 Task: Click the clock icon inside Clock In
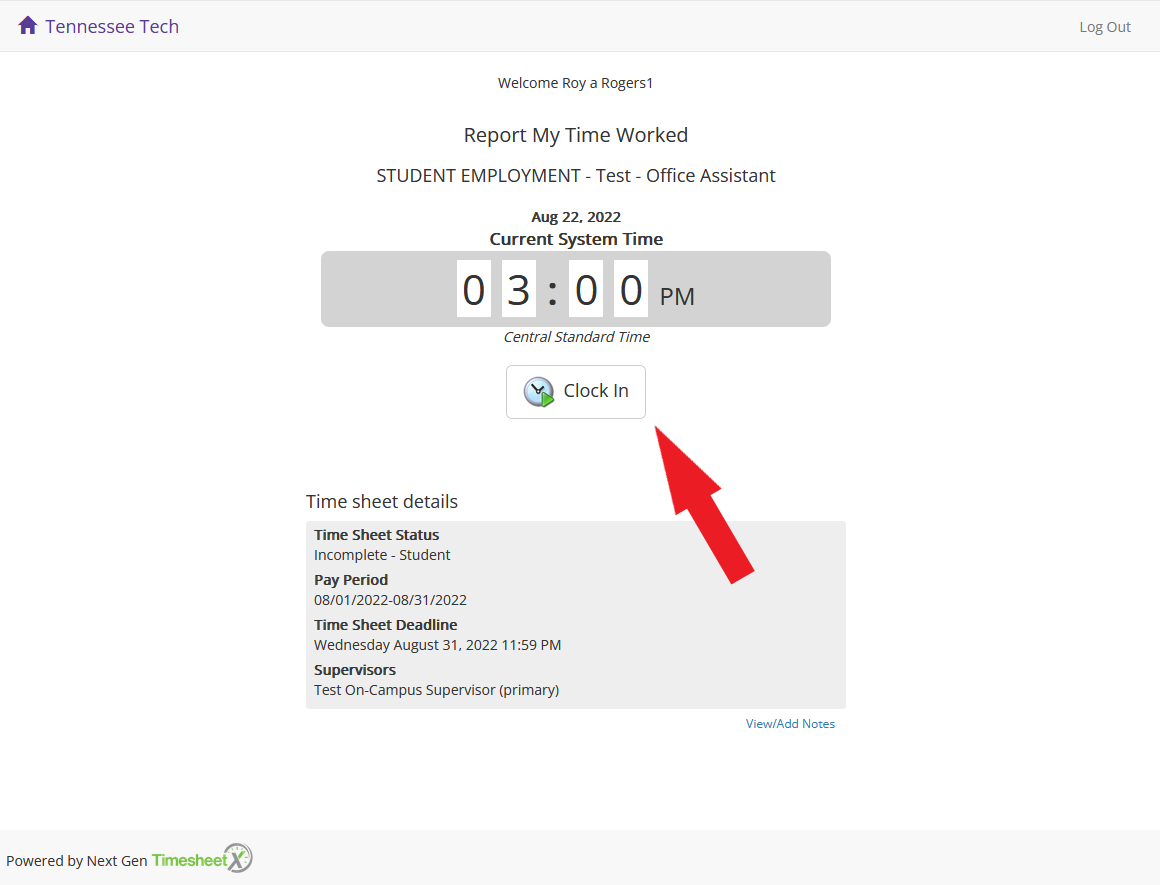pos(539,392)
